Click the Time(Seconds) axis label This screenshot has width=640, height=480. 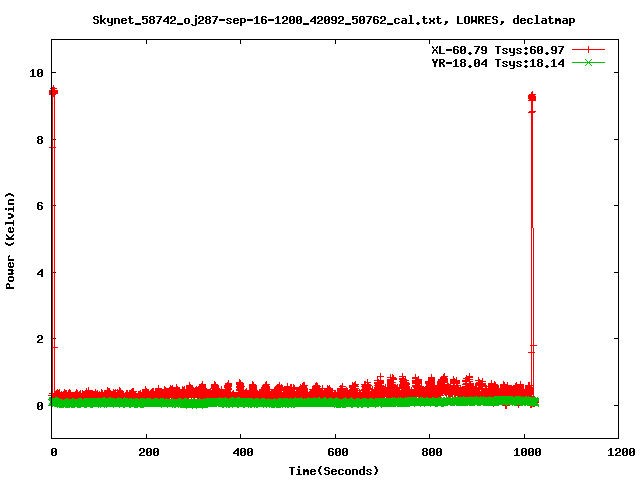click(x=333, y=471)
